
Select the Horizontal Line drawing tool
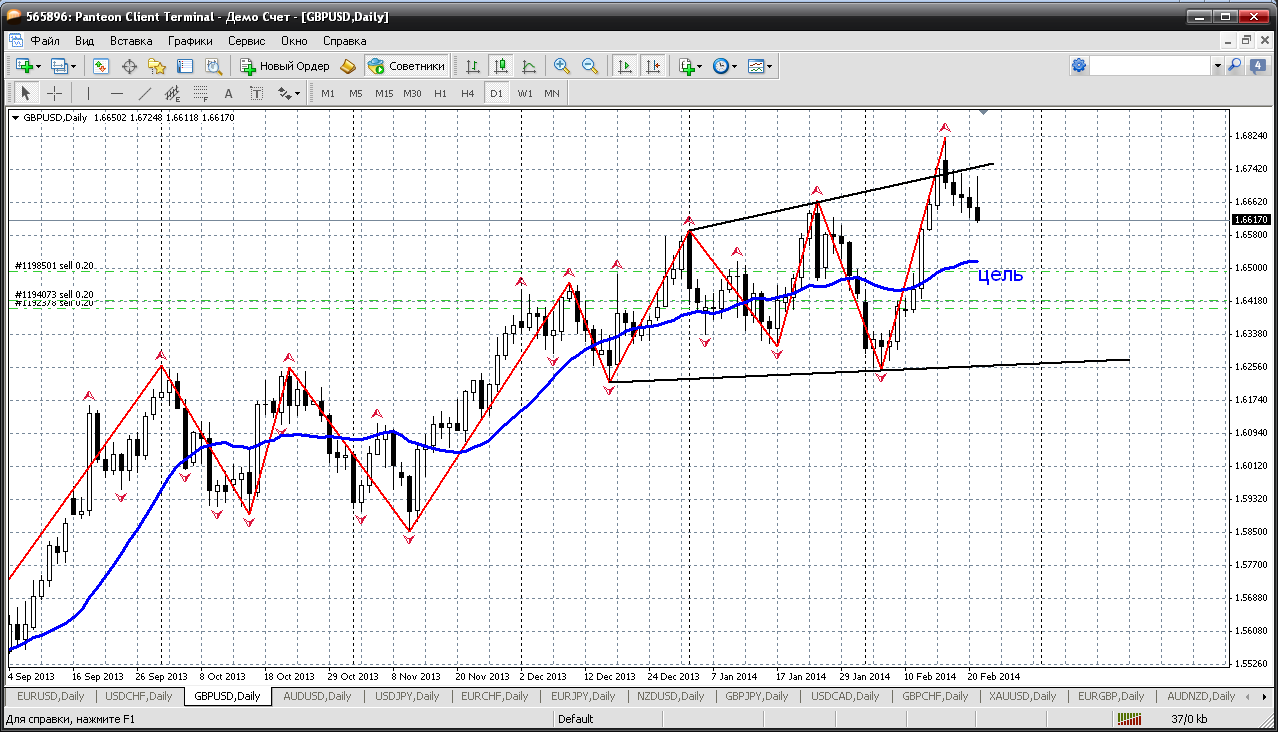point(116,93)
